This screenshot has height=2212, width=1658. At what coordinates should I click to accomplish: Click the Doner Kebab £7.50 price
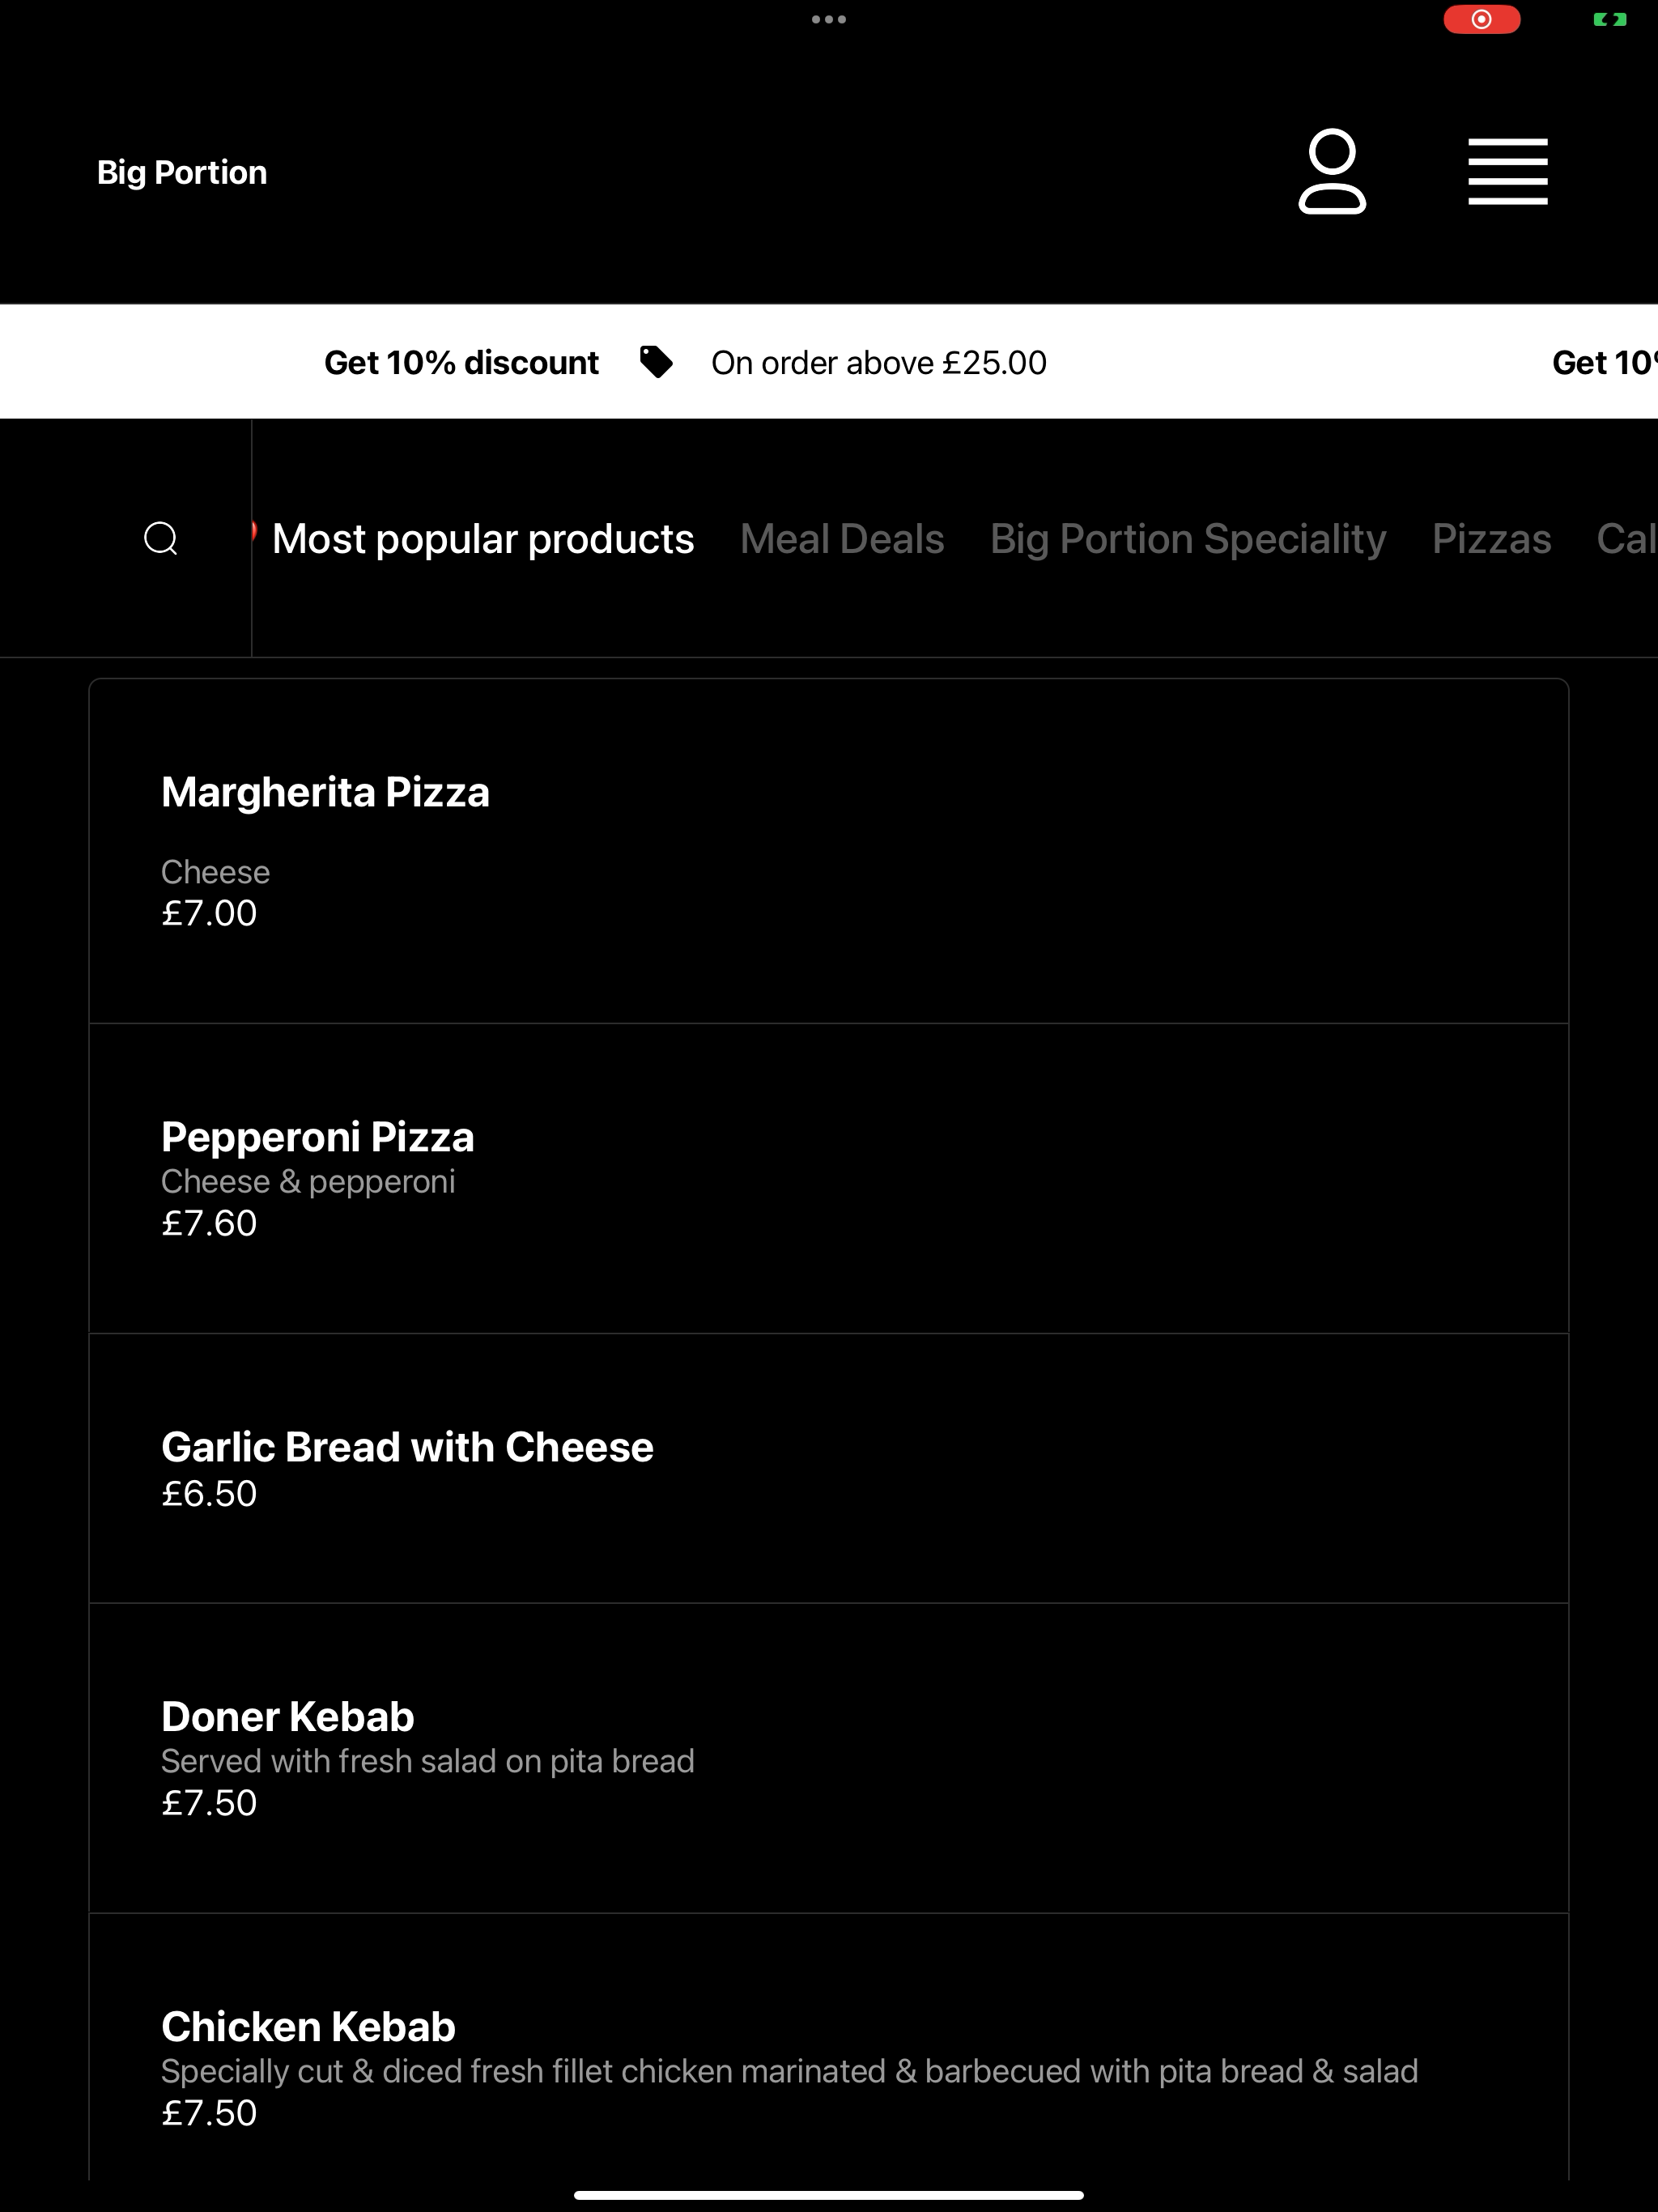[x=209, y=1803]
